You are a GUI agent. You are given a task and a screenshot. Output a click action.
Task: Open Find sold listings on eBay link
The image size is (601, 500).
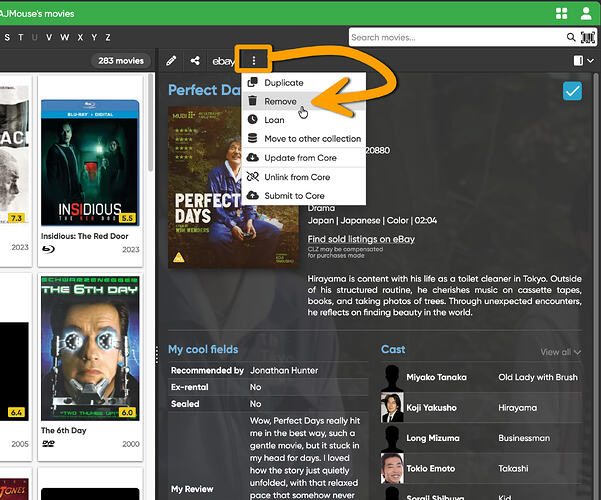tap(361, 239)
